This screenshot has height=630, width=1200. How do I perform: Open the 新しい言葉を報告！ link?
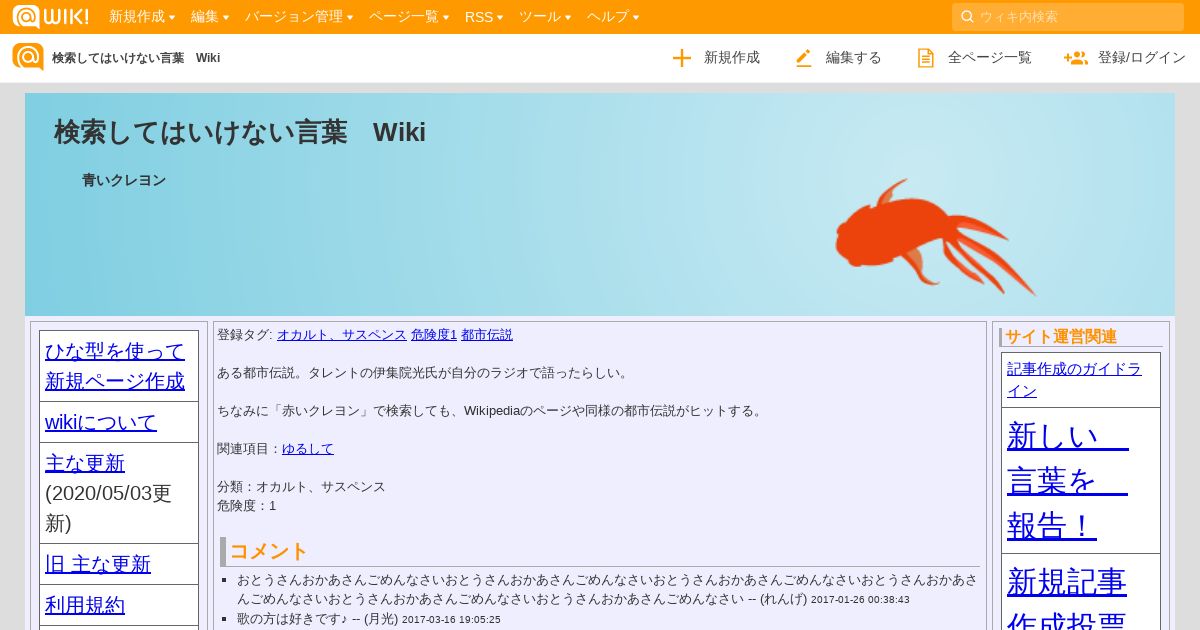coord(1068,481)
